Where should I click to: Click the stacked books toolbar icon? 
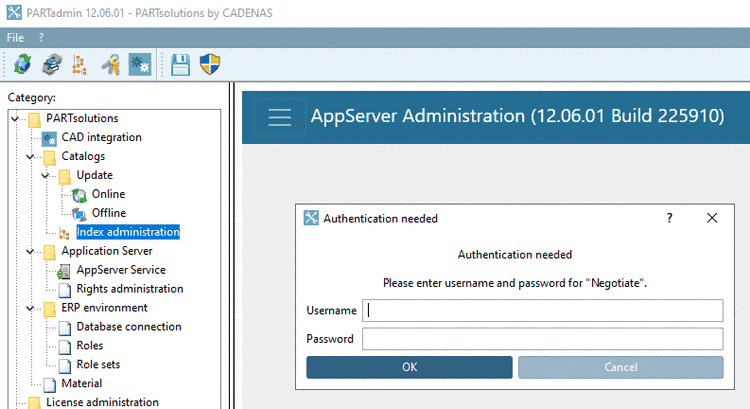point(51,64)
